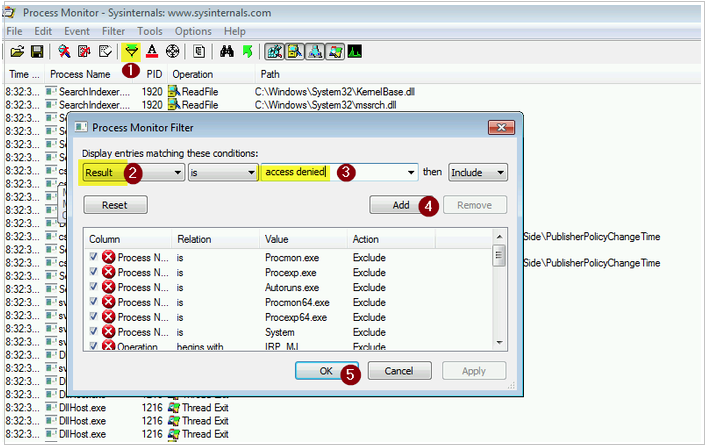710x448 pixels.
Task: Click the red exclude icon on Procmon64.exe row
Action: (x=108, y=302)
